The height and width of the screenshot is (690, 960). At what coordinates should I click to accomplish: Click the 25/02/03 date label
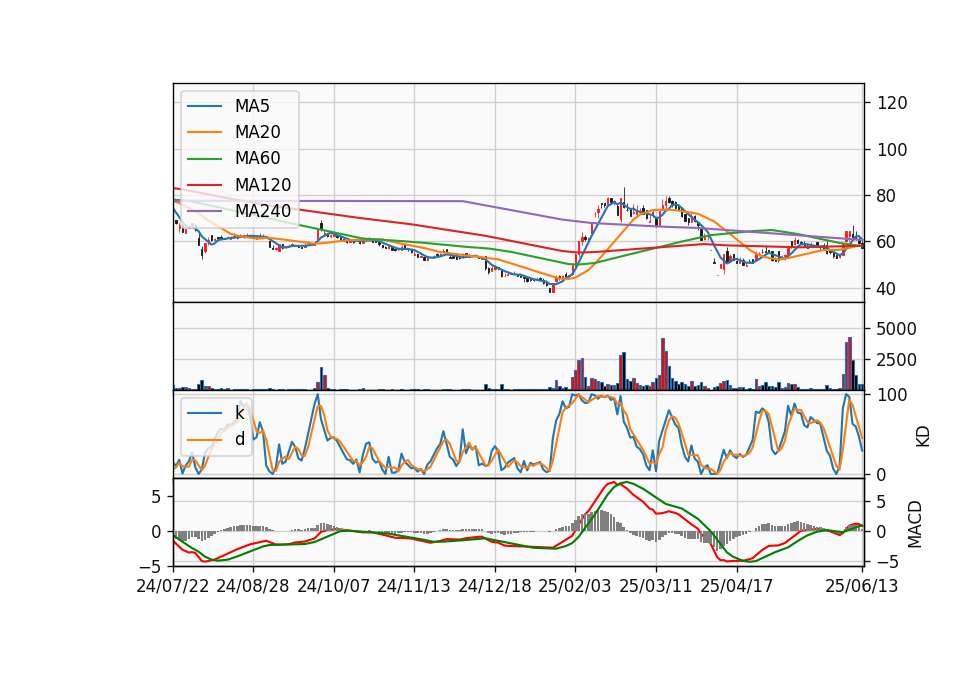pyautogui.click(x=575, y=586)
